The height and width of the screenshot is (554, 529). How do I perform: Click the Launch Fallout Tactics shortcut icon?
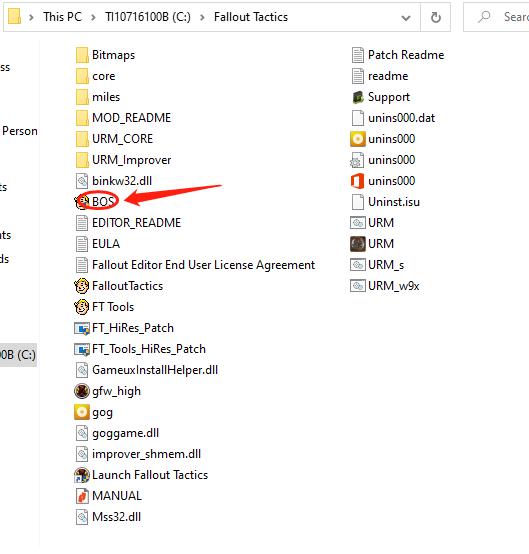(x=82, y=475)
